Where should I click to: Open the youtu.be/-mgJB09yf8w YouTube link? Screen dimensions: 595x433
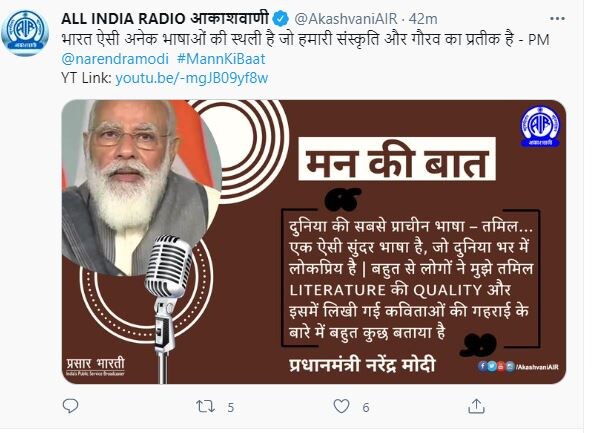click(192, 78)
